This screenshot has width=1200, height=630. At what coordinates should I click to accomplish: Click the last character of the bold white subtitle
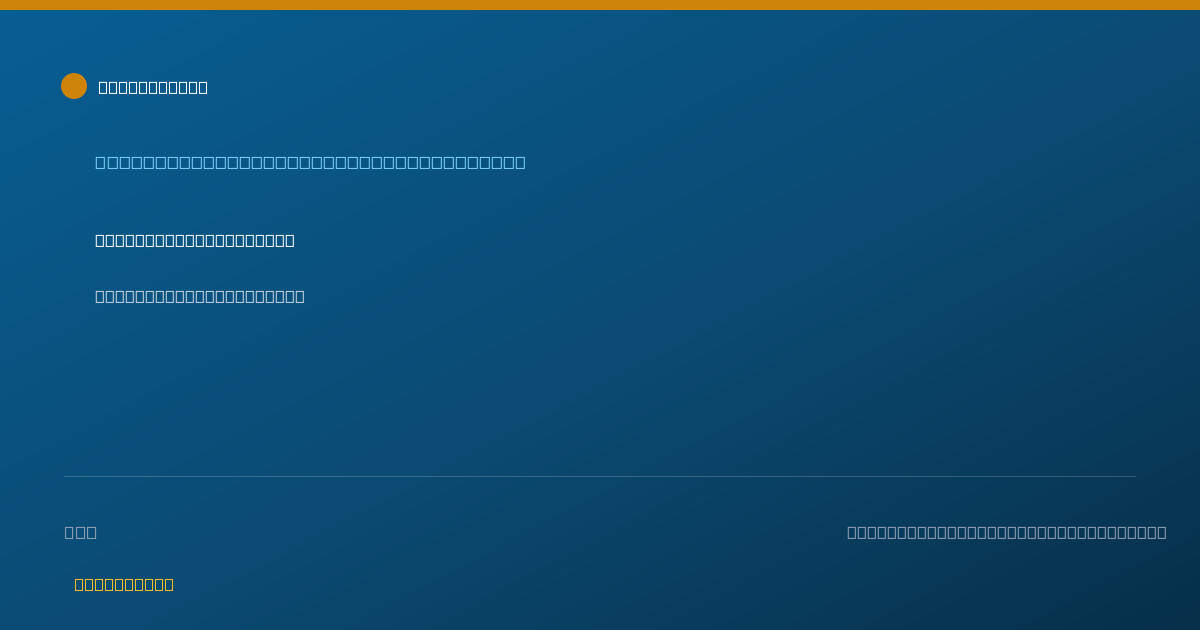pyautogui.click(x=290, y=240)
